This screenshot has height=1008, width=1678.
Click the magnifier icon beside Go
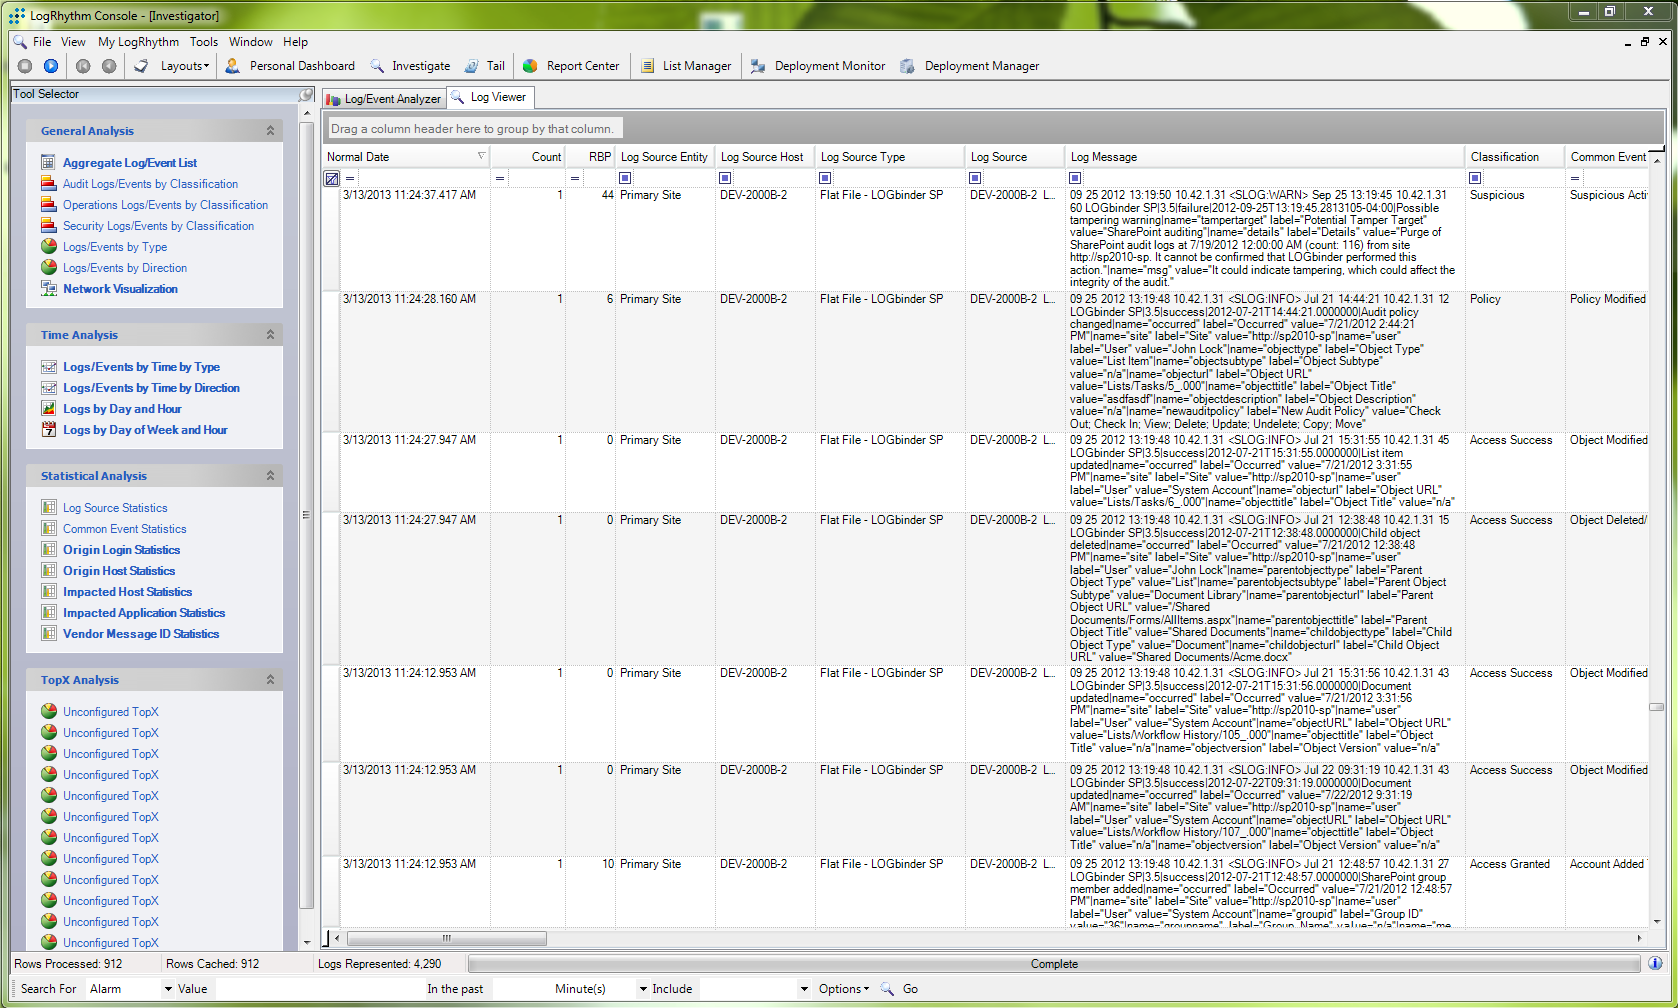tap(887, 988)
